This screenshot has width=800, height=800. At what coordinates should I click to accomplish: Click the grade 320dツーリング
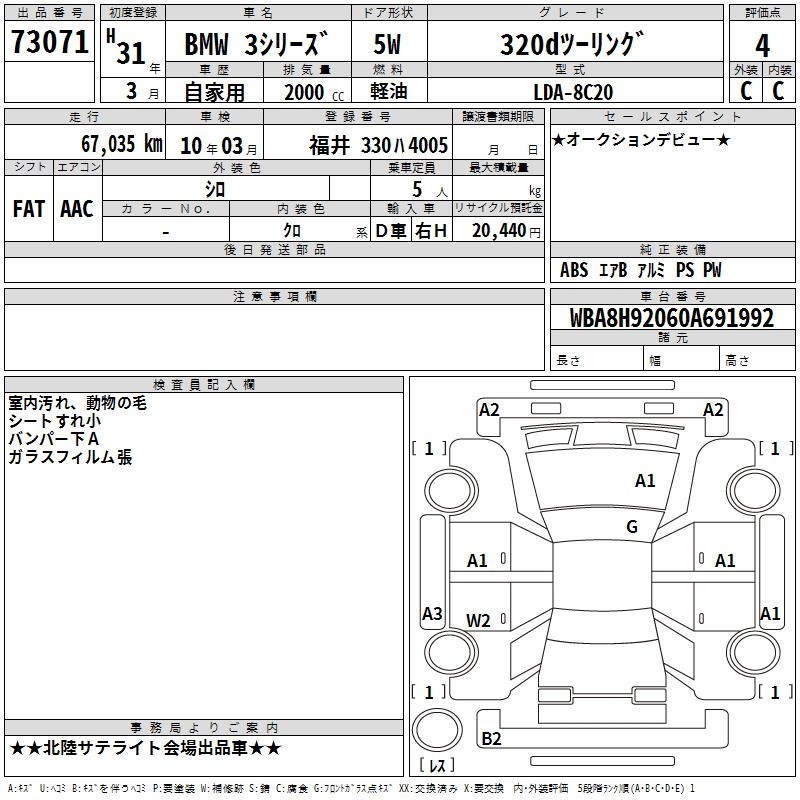[x=572, y=44]
